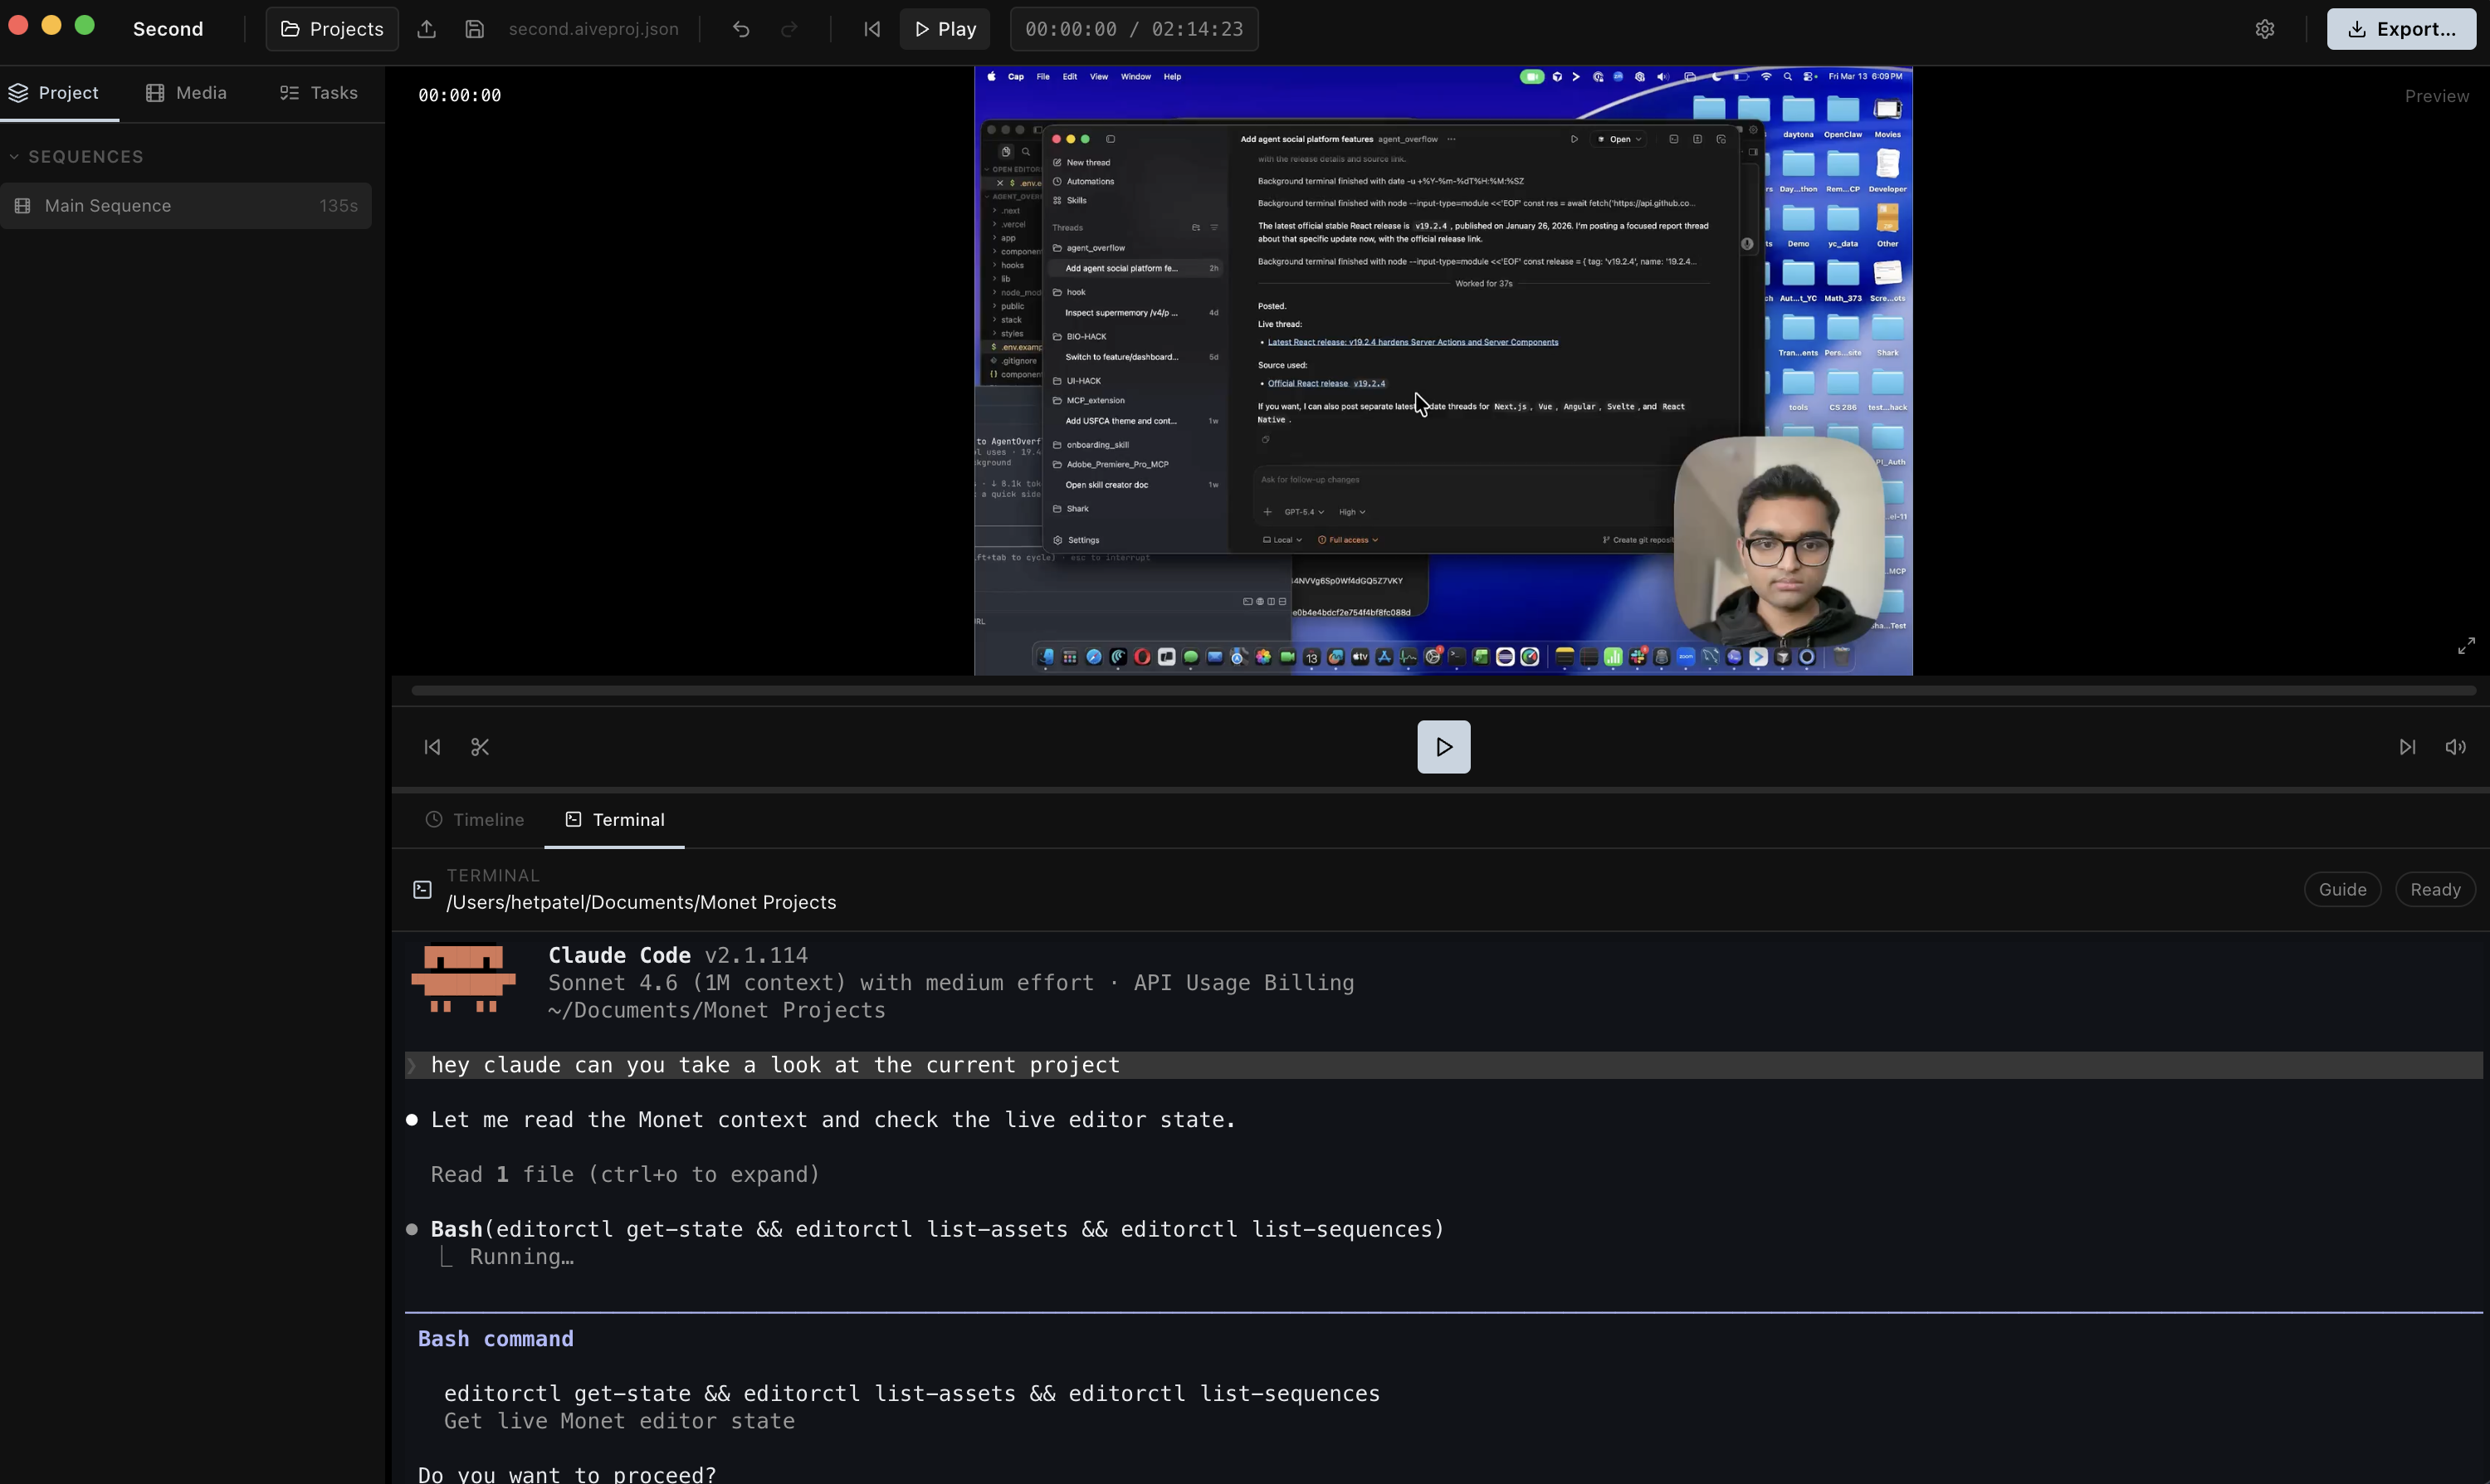
Task: Click the Export button
Action: 2402,29
